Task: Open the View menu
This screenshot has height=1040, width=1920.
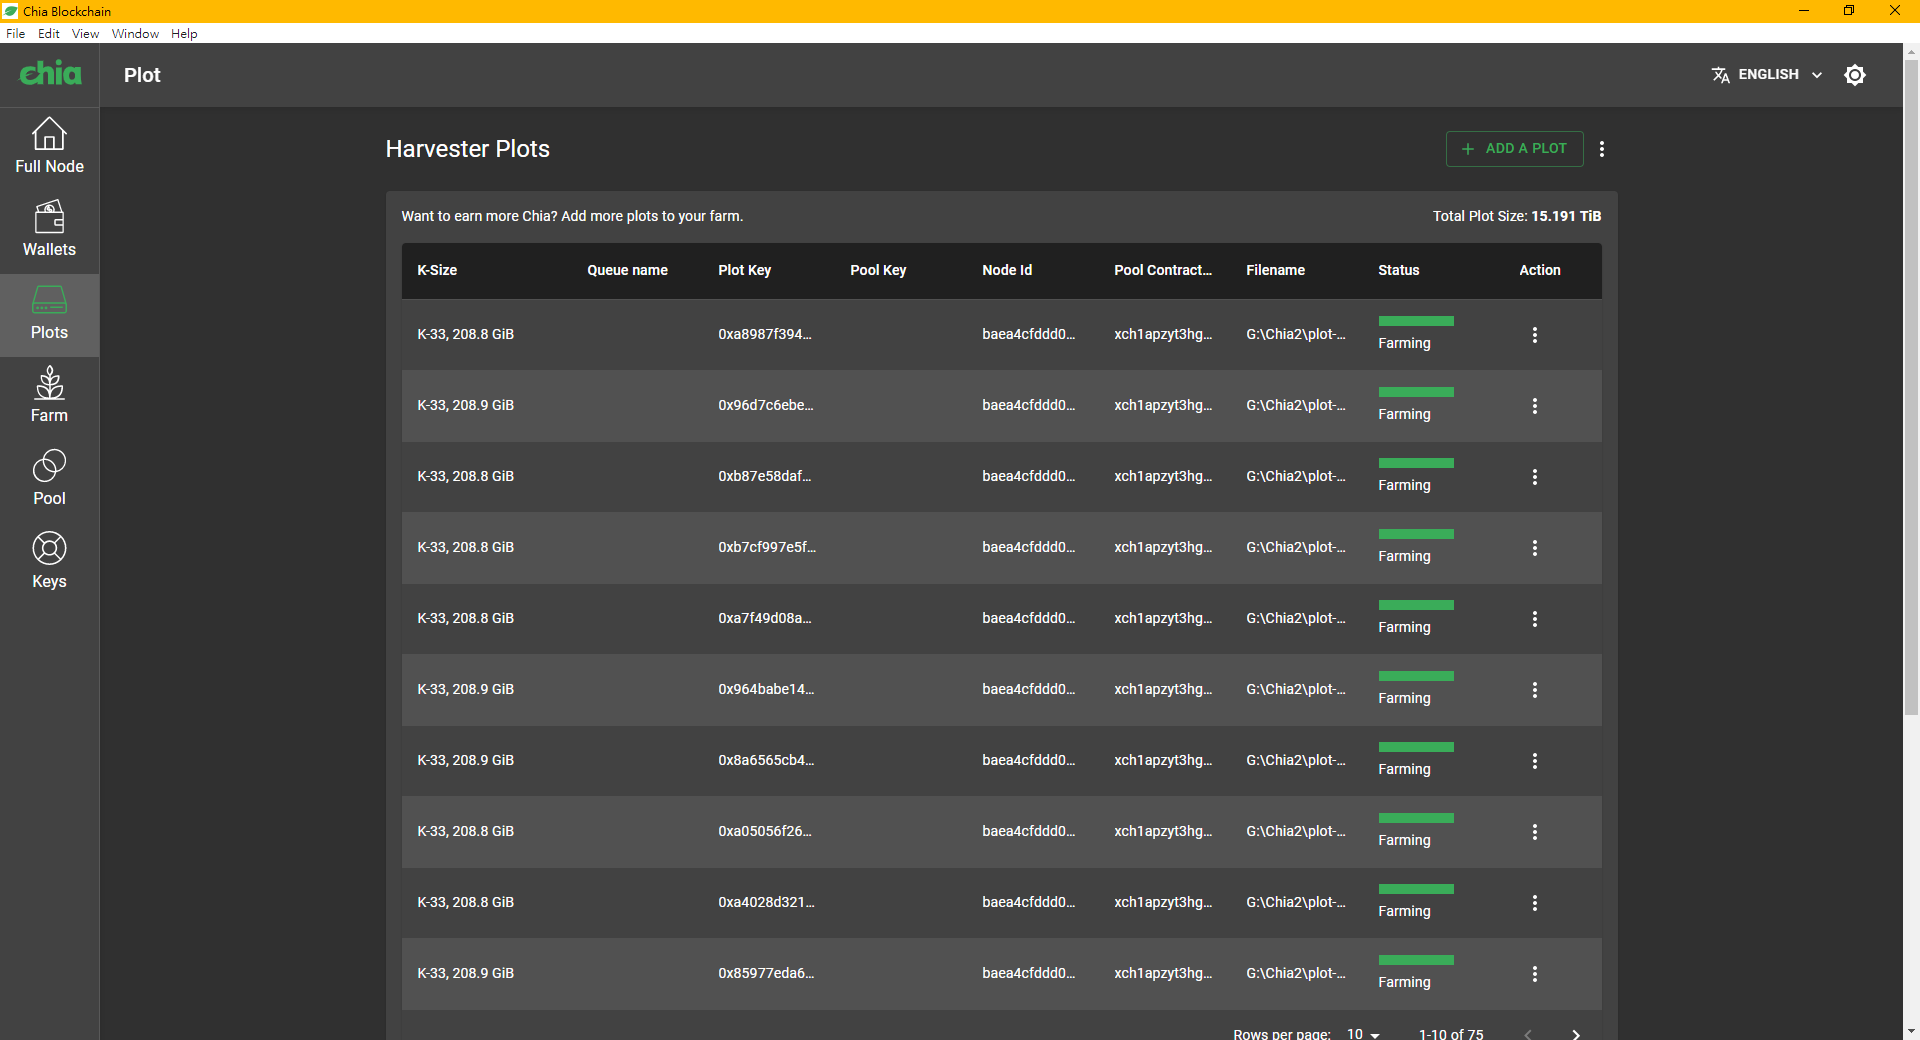Action: [x=85, y=33]
